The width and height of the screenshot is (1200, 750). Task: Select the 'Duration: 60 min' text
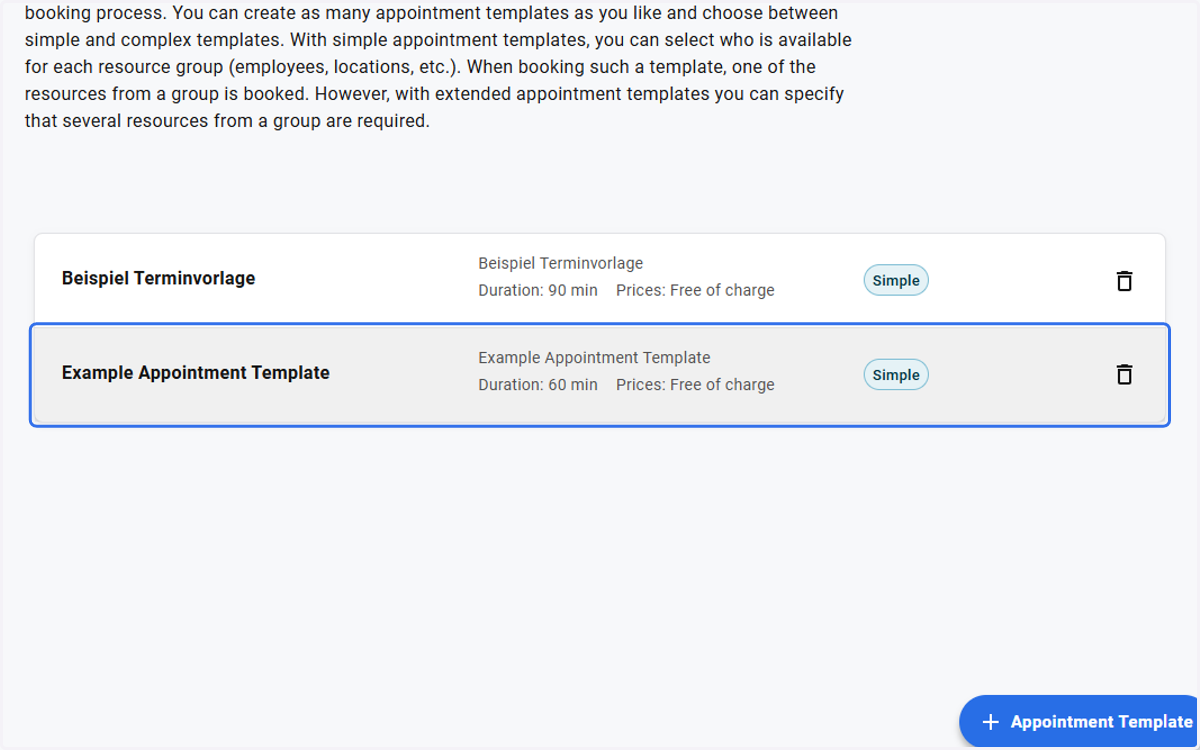pyautogui.click(x=538, y=384)
